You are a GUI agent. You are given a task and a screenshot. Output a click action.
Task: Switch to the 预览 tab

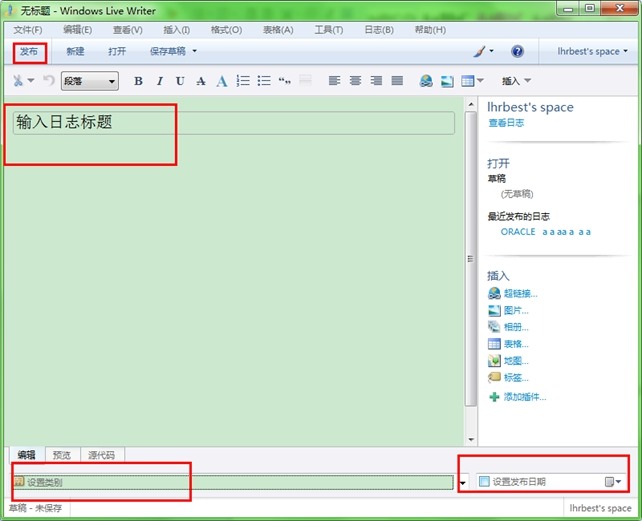point(62,455)
